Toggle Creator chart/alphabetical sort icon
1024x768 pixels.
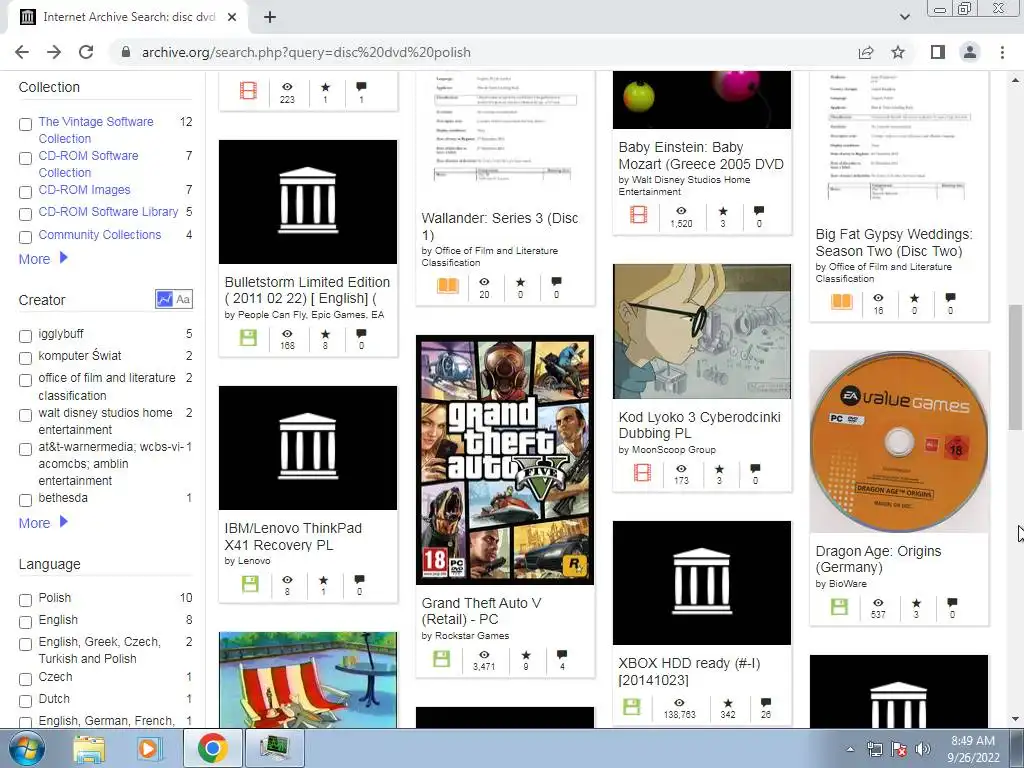(174, 299)
